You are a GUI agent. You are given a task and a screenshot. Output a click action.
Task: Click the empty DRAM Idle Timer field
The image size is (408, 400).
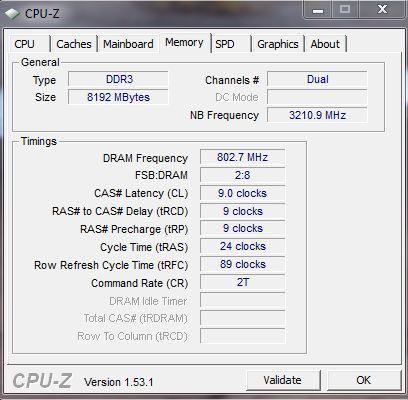point(243,301)
